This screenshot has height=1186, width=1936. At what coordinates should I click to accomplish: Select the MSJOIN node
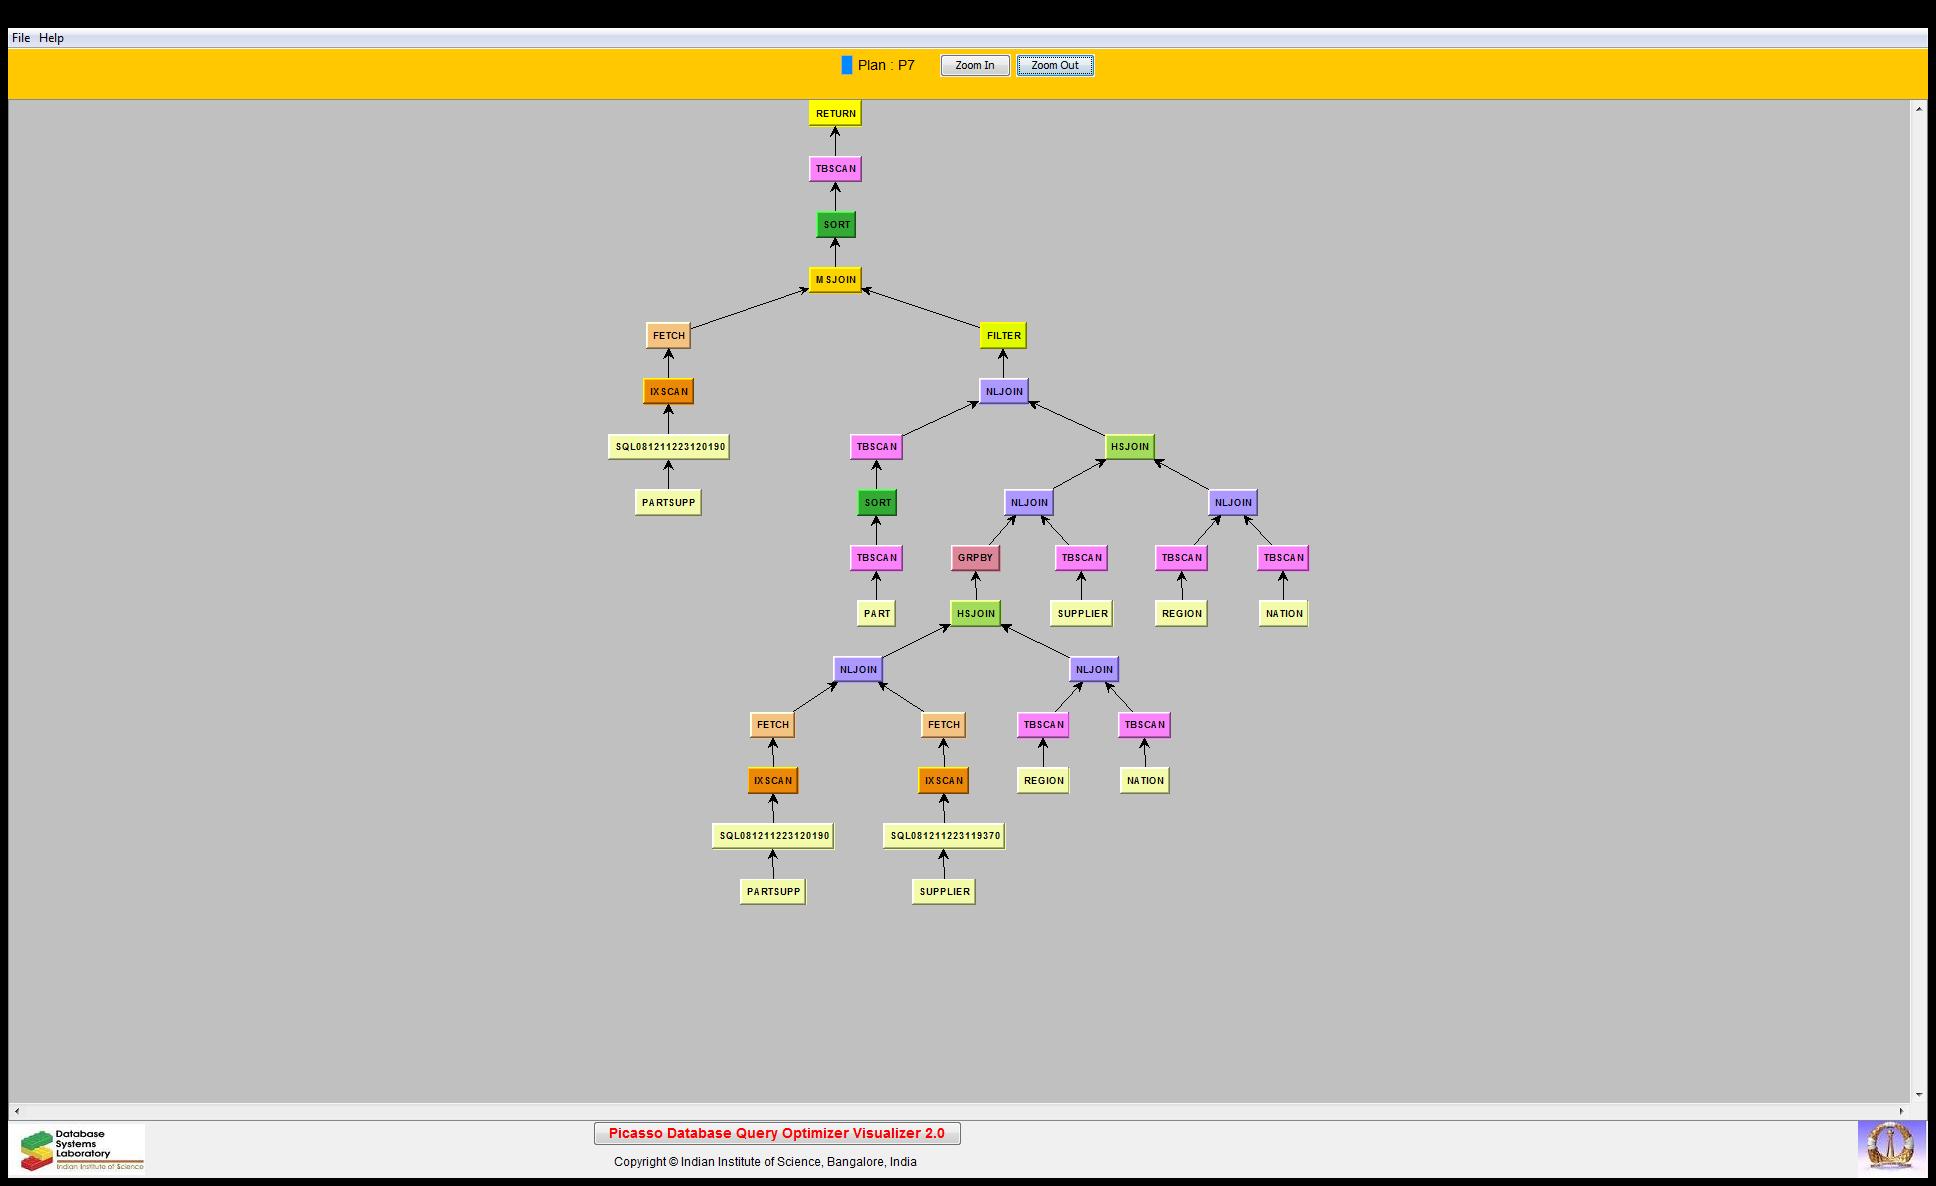[x=835, y=280]
